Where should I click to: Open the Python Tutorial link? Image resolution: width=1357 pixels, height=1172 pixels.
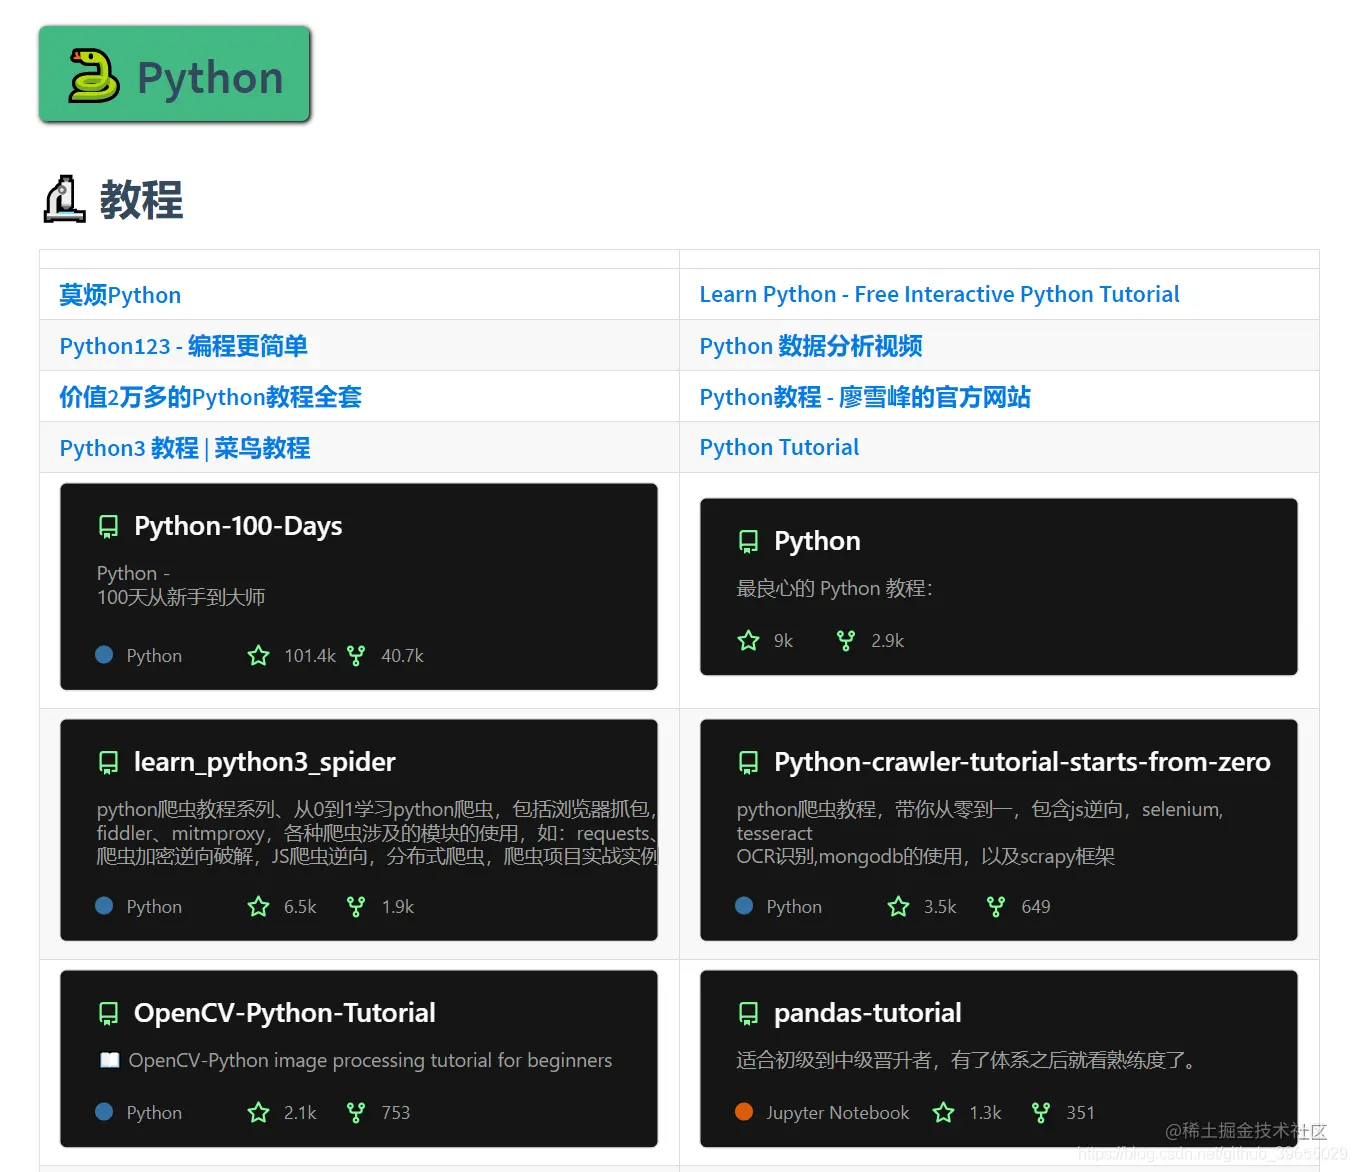(779, 447)
